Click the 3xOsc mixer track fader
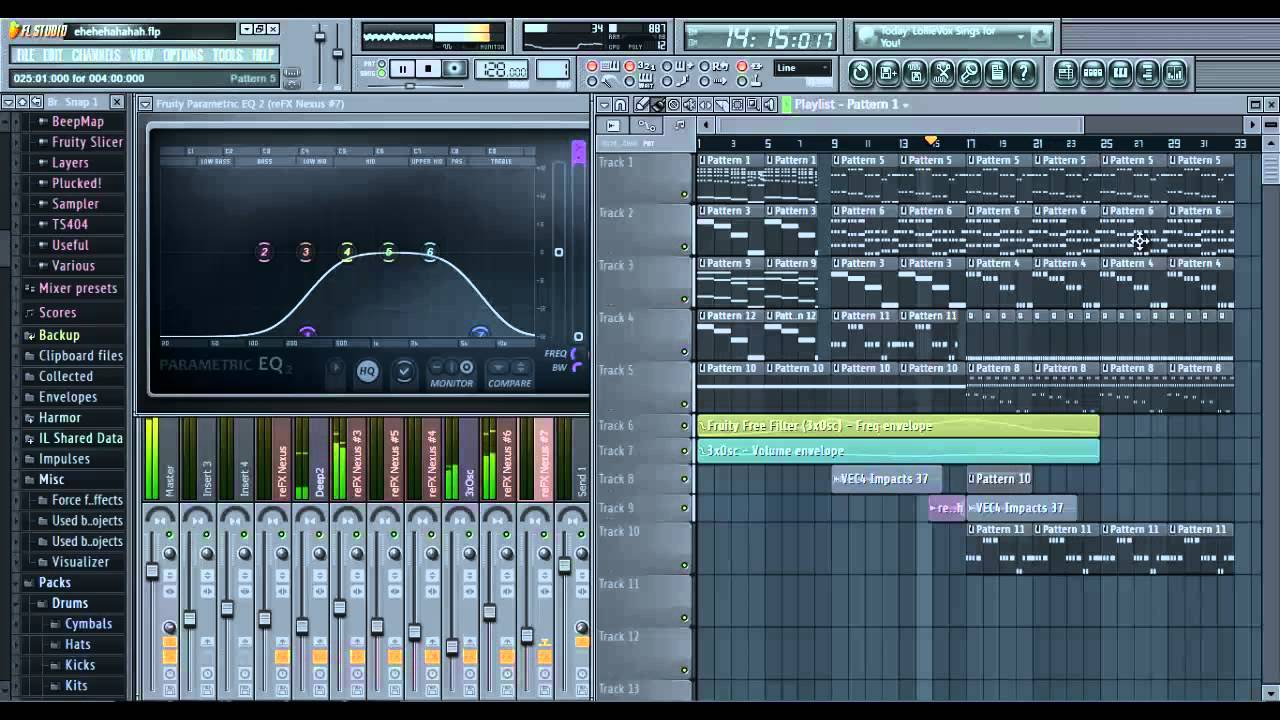Viewport: 1280px width, 720px height. click(x=452, y=647)
